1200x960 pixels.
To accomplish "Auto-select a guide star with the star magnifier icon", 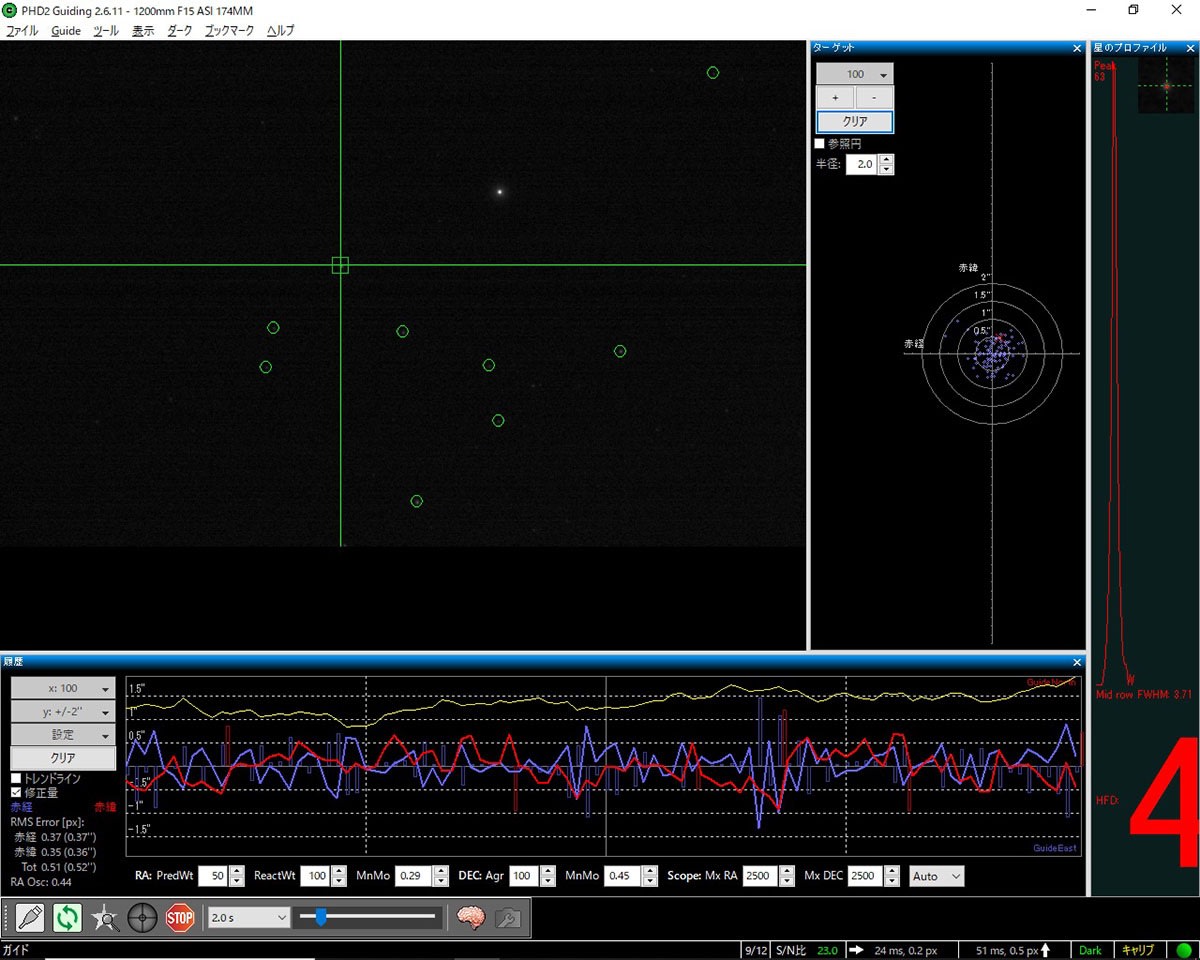I will 105,917.
